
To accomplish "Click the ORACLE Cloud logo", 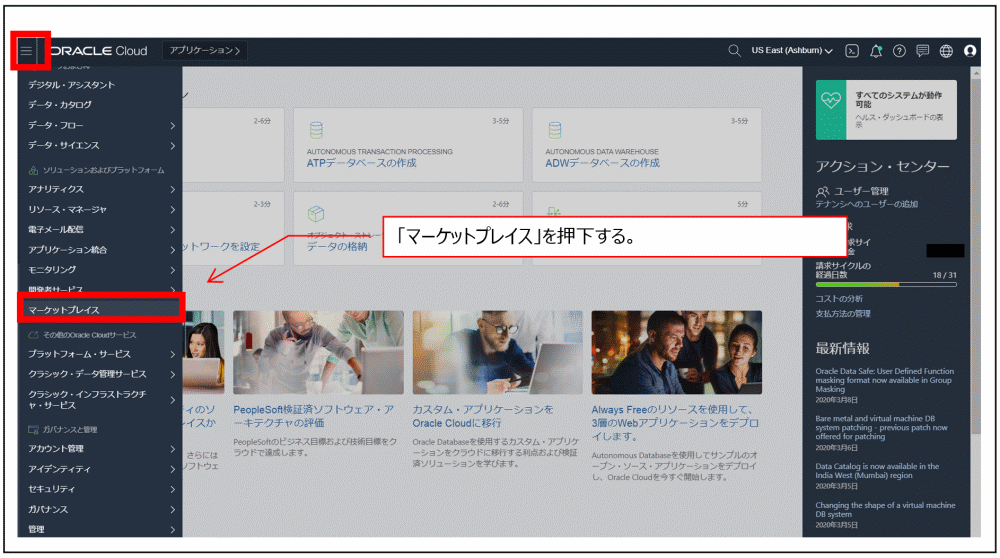I will (99, 51).
